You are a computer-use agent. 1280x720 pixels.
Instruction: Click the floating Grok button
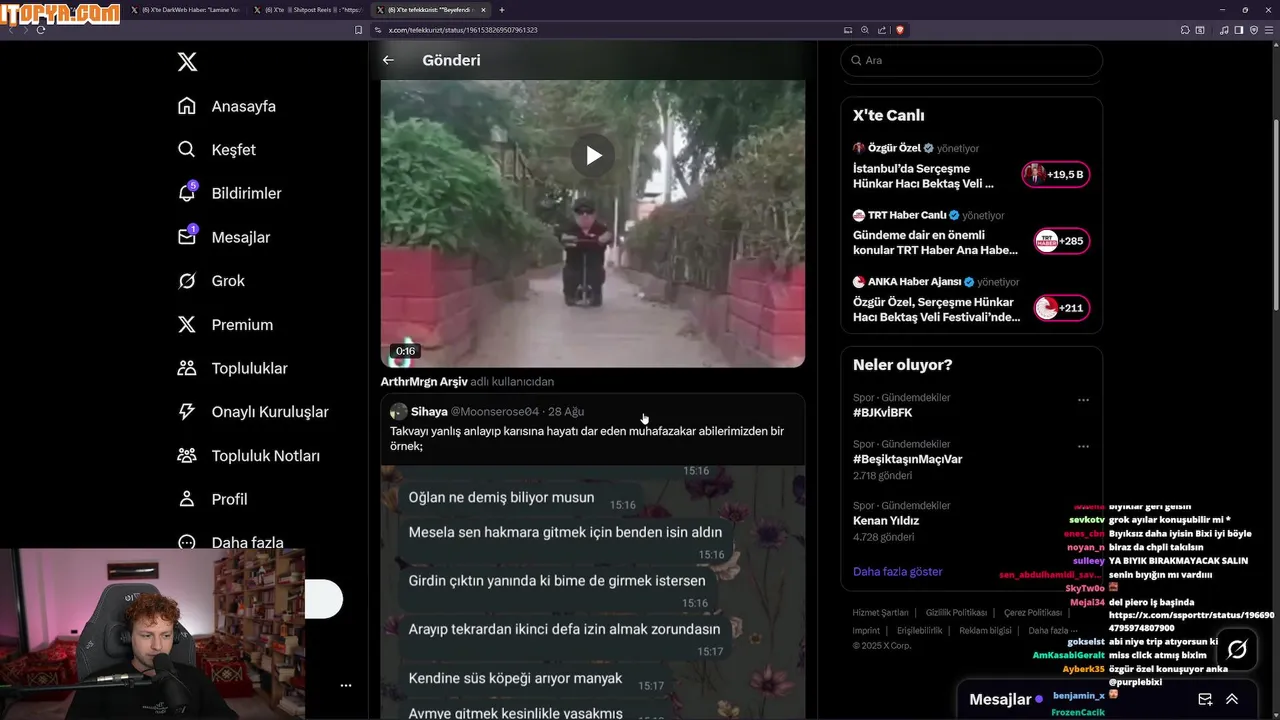coord(1237,650)
